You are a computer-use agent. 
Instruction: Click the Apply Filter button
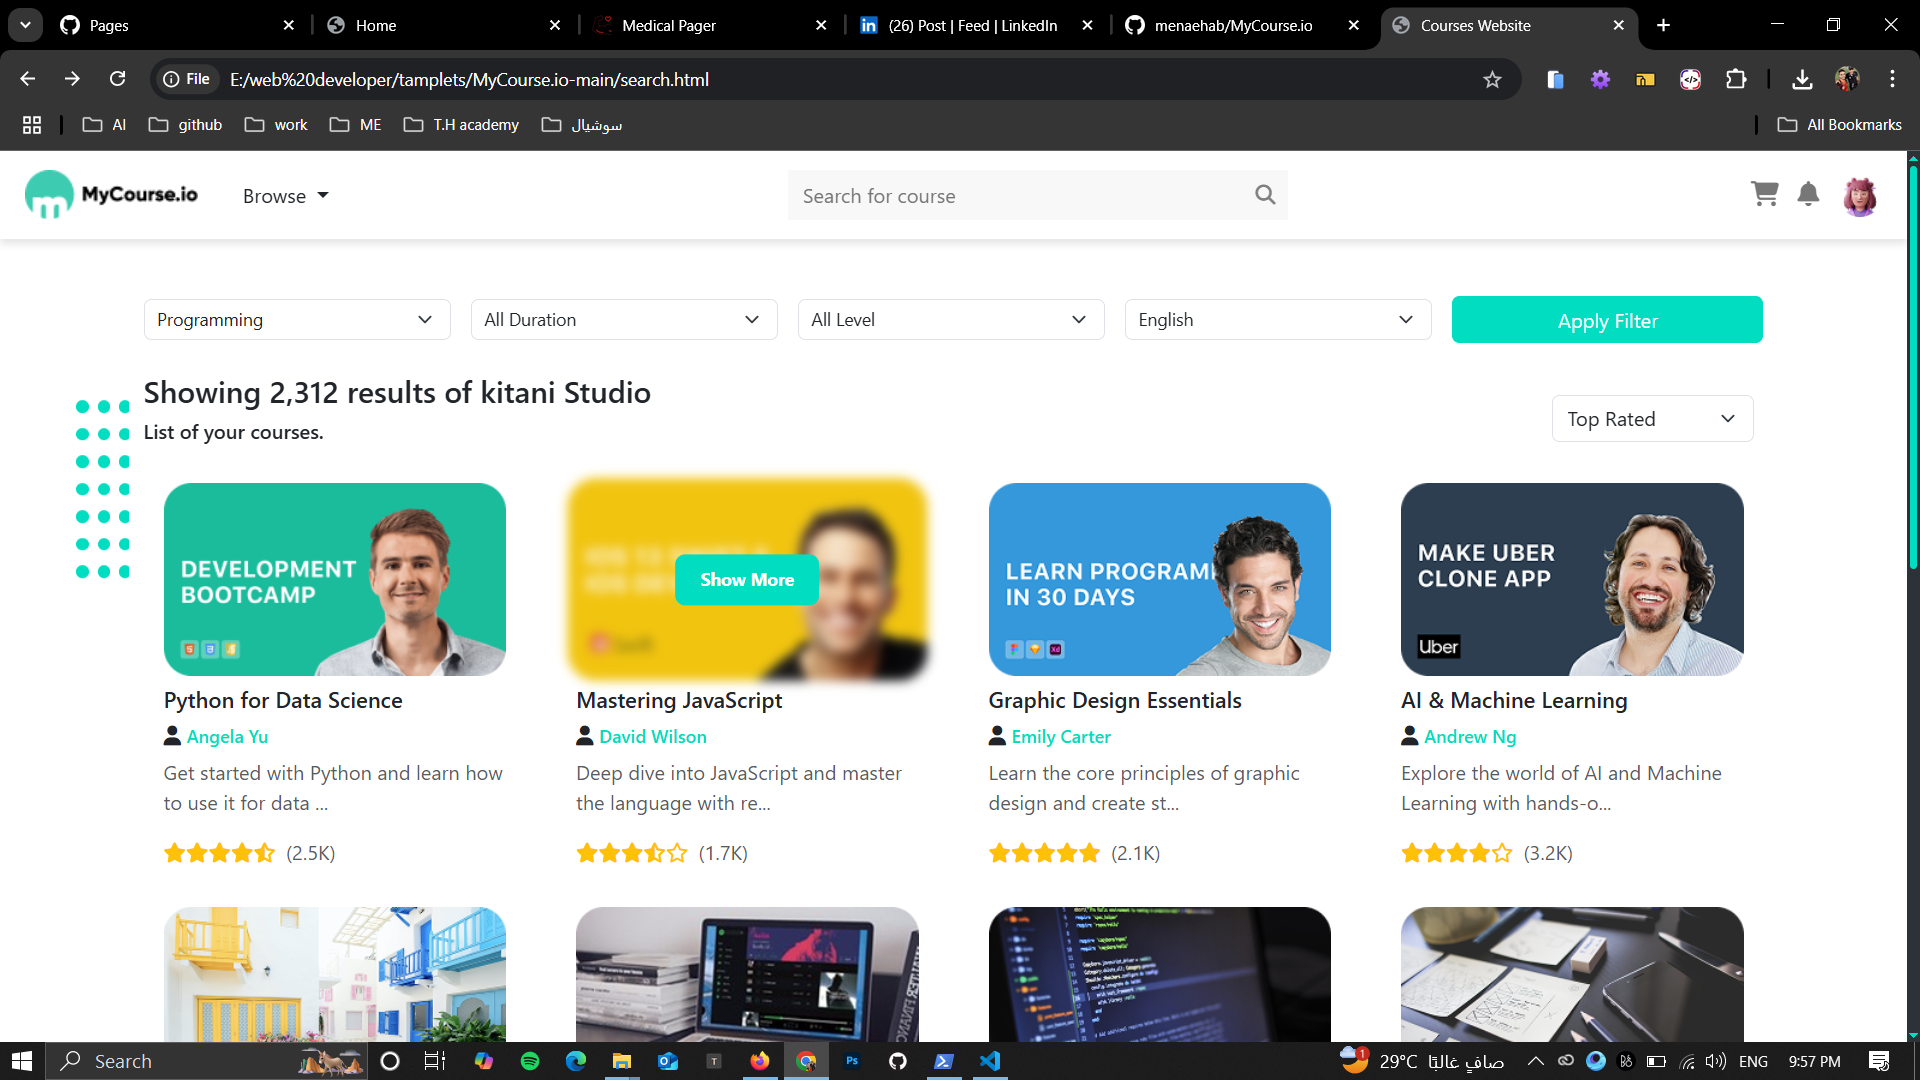[x=1606, y=320]
